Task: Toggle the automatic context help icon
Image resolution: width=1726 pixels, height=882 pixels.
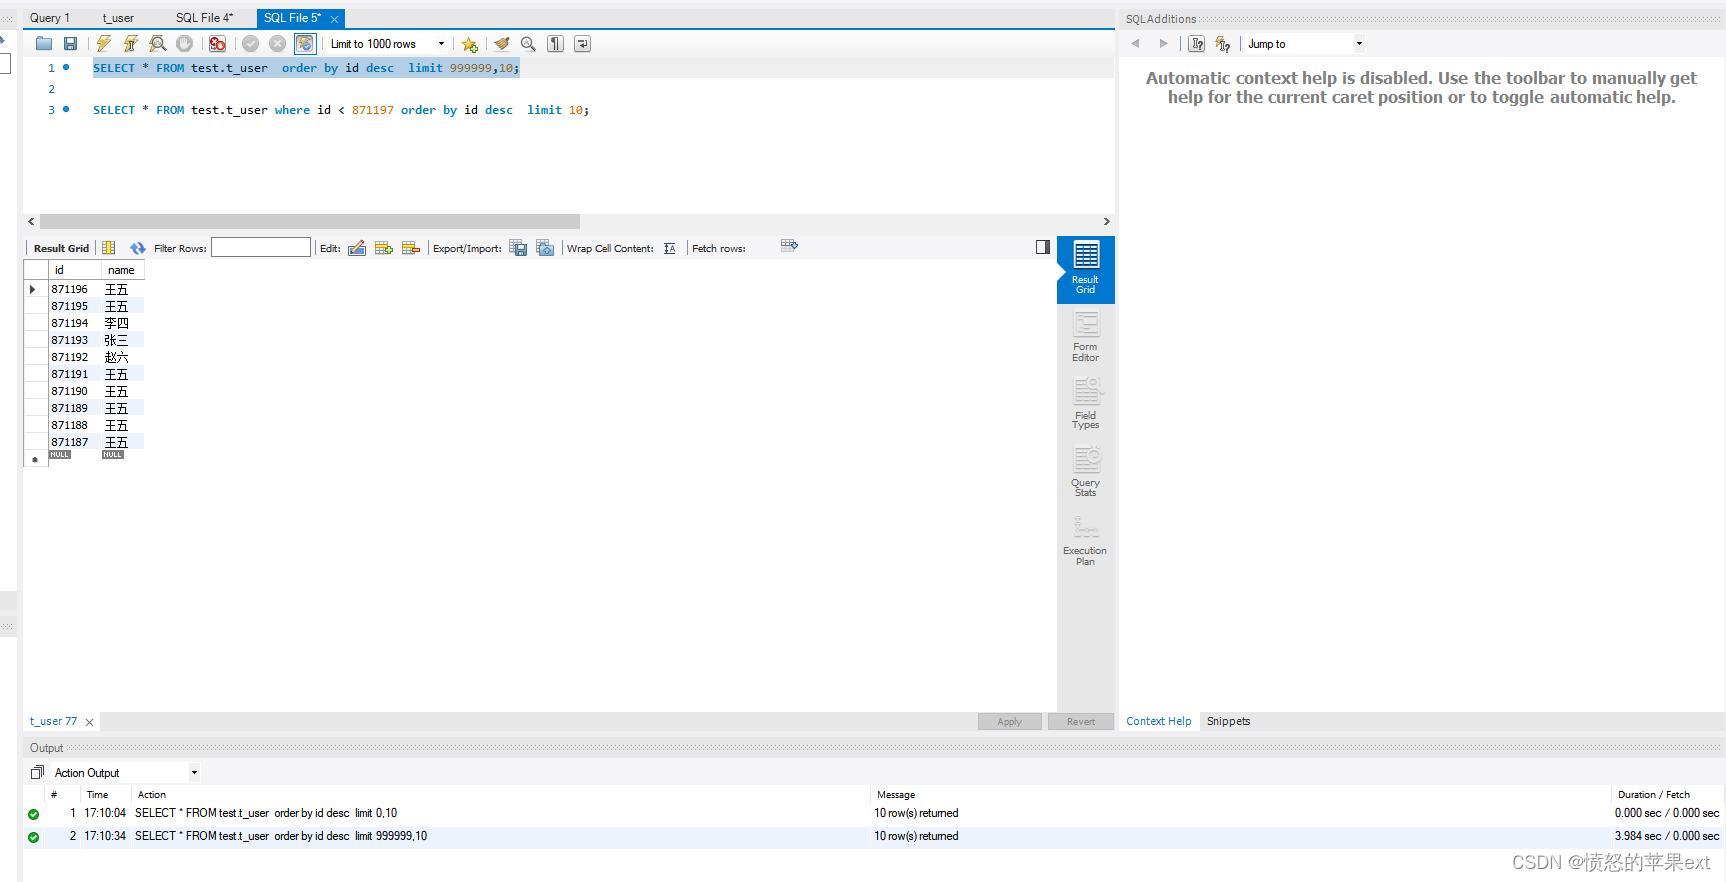Action: tap(1222, 44)
